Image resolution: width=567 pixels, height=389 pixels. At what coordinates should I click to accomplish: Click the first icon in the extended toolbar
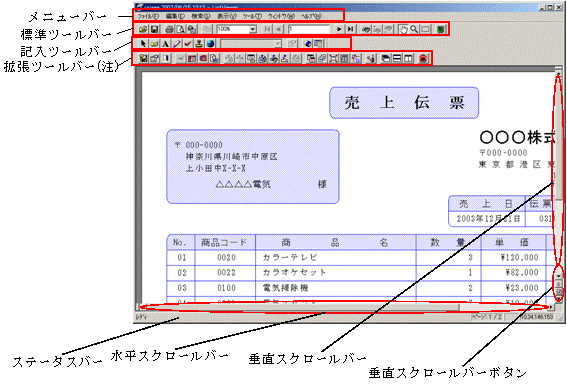point(144,58)
